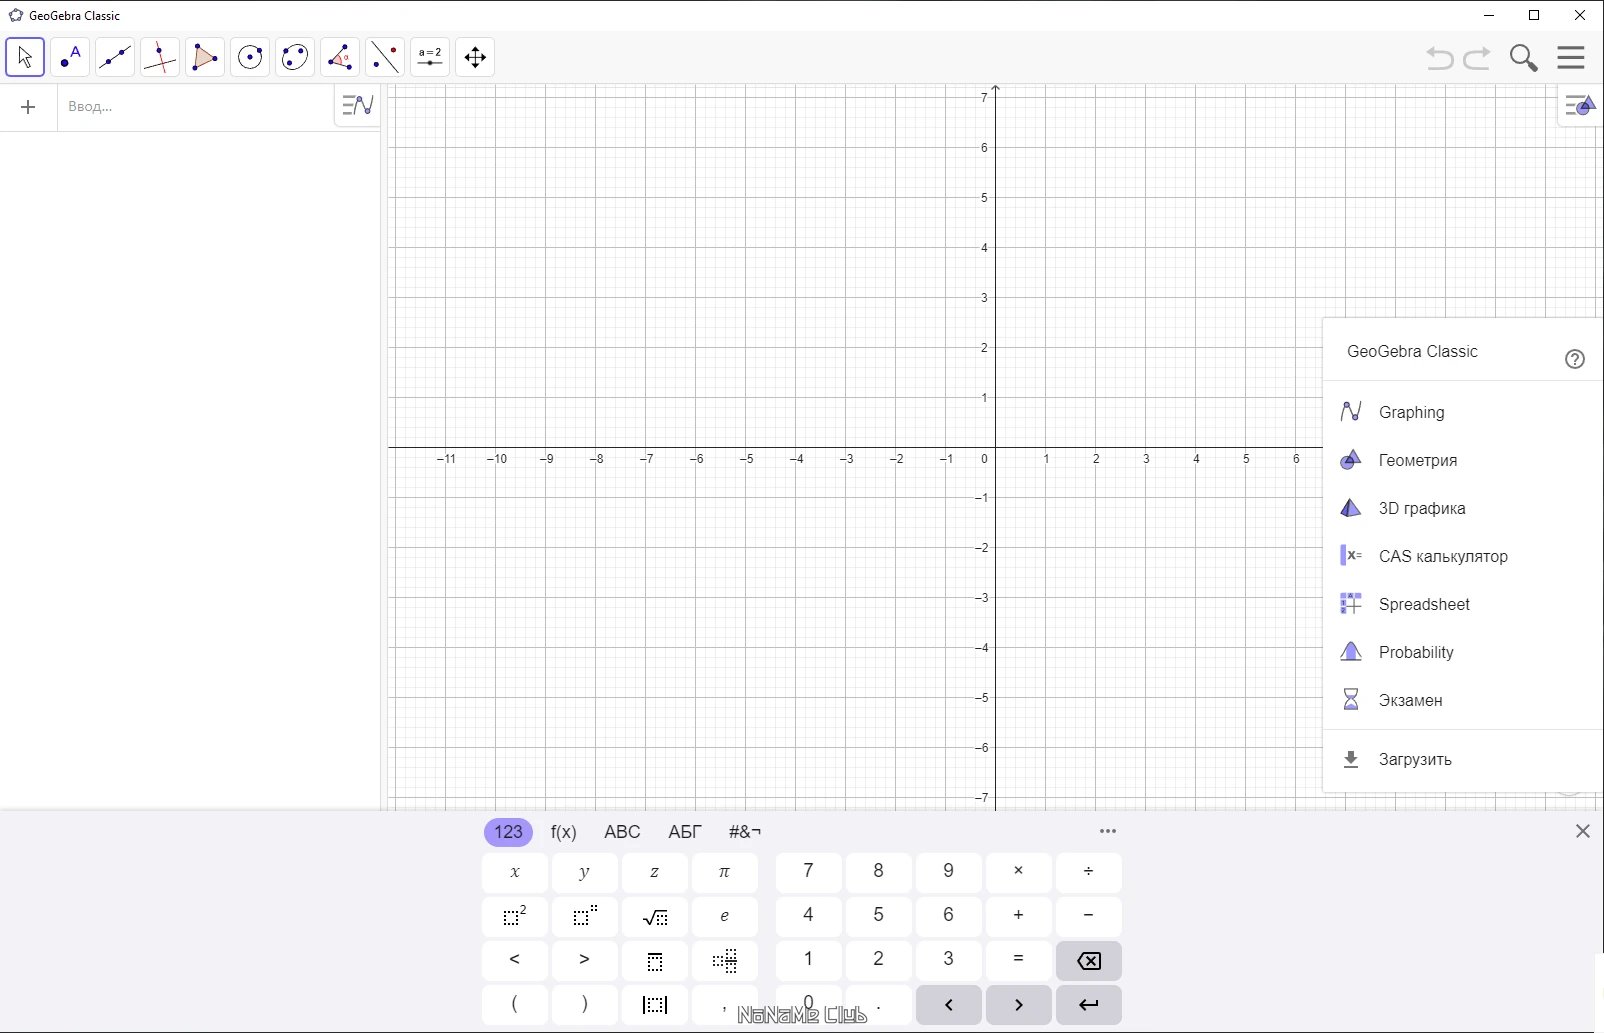Move cursor right with arrow key

(x=1019, y=1004)
